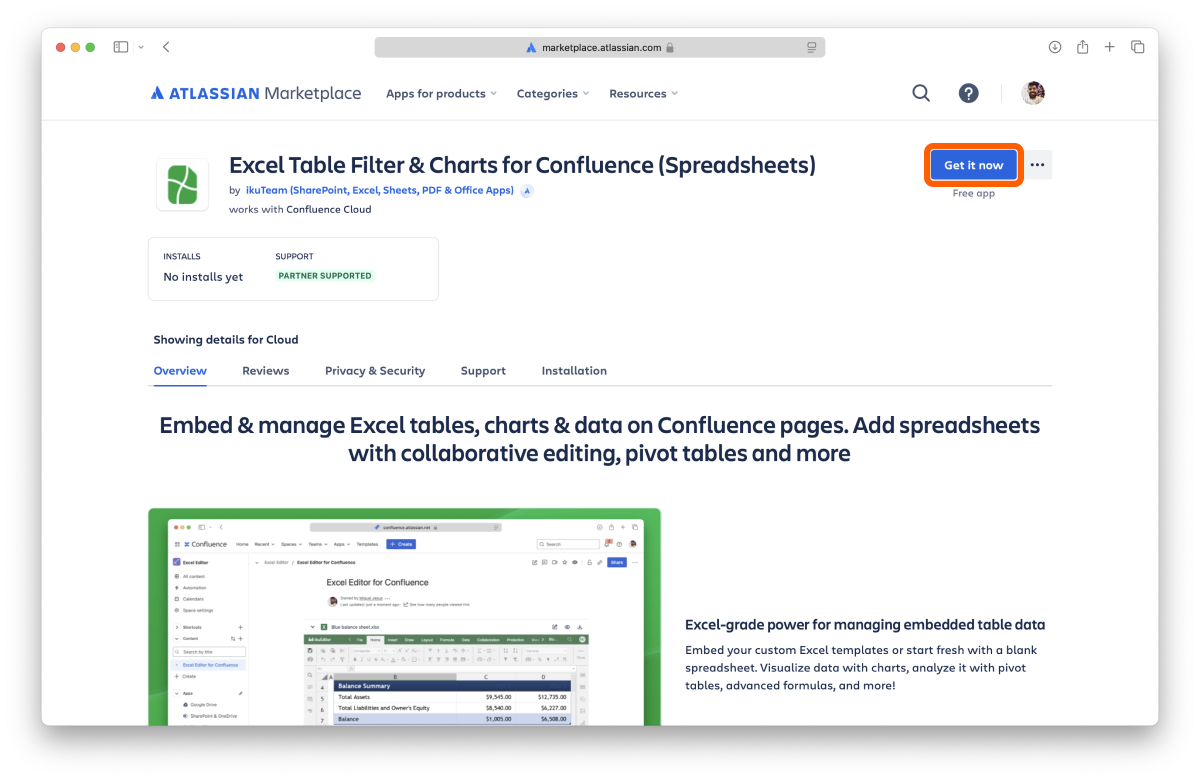This screenshot has height=780, width=1200.
Task: Click the Atlassian Marketplace logo
Action: point(256,93)
